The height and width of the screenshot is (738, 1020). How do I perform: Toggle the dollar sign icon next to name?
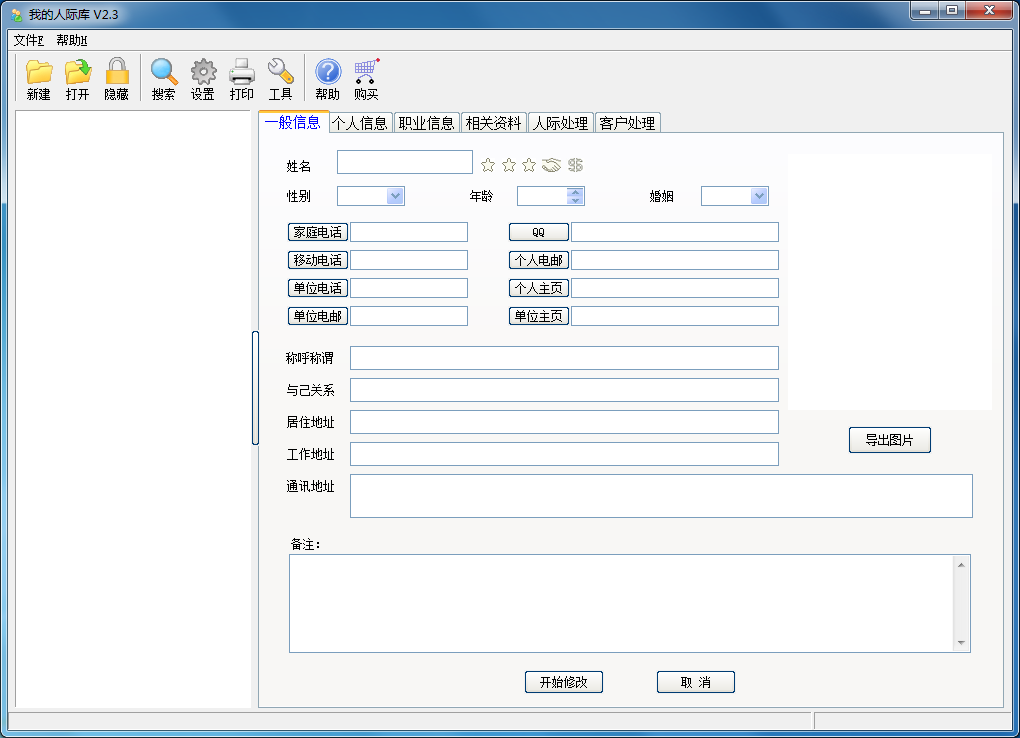point(575,165)
